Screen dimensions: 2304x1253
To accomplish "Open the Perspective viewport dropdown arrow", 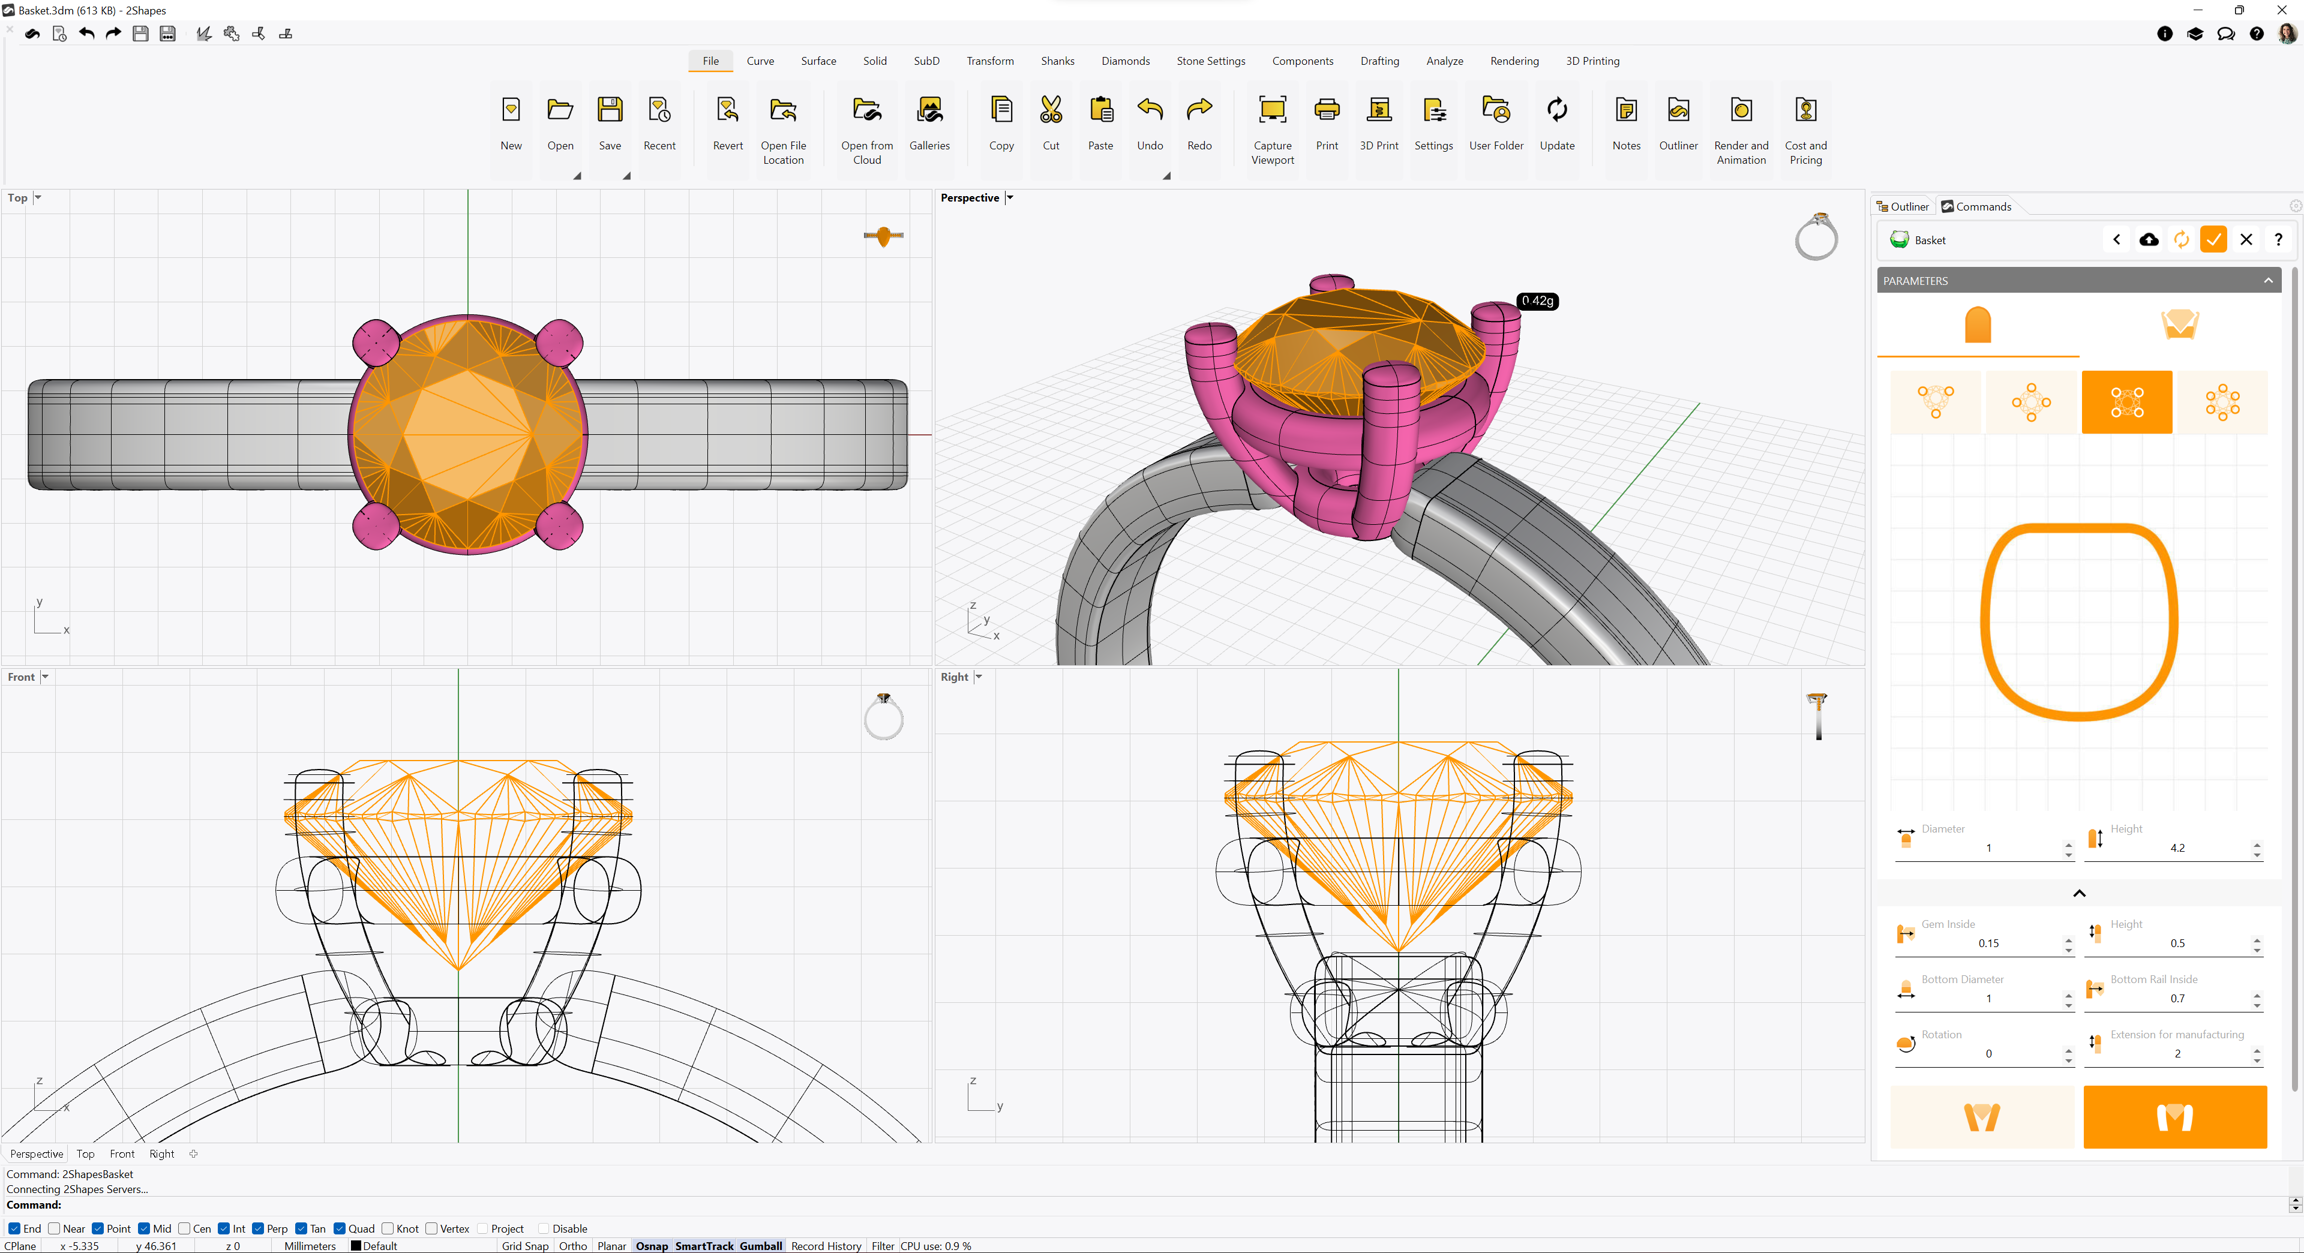I will pos(1010,198).
